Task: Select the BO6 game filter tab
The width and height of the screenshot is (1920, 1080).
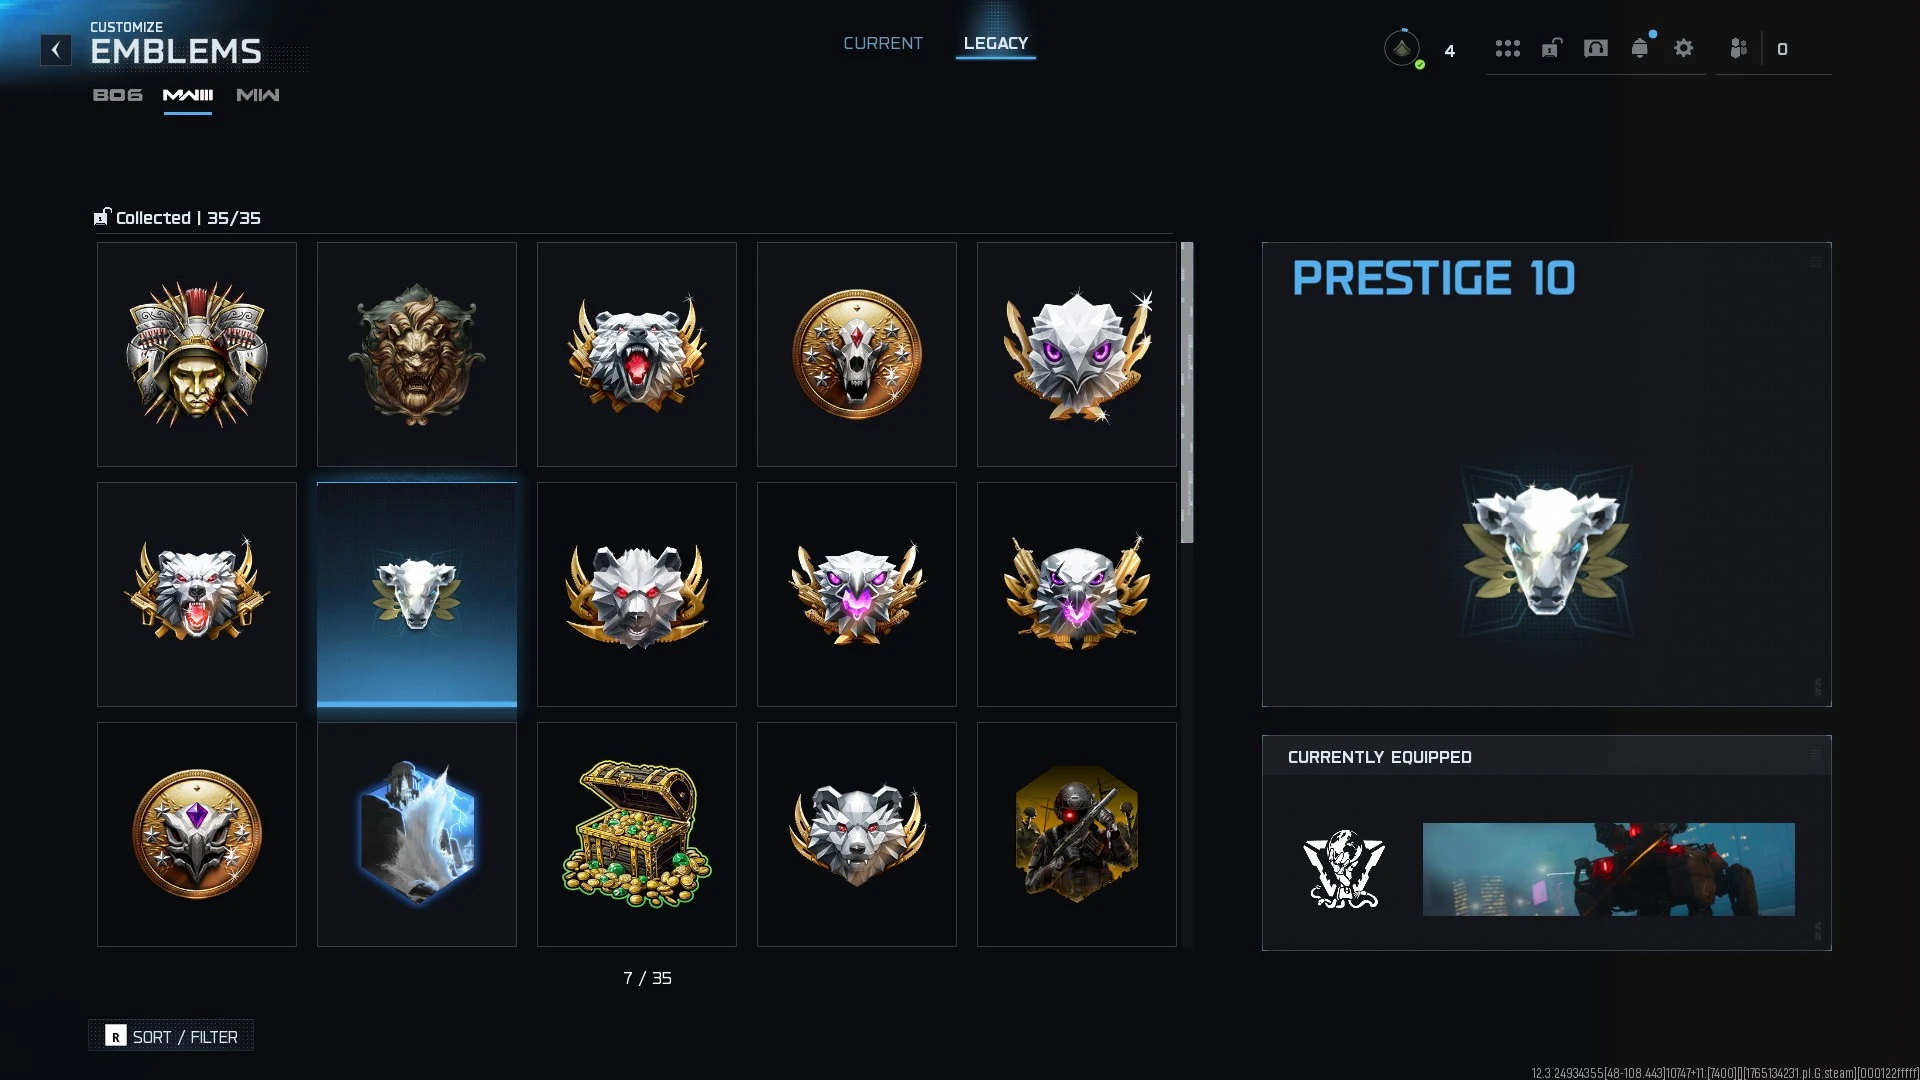Action: pyautogui.click(x=118, y=95)
